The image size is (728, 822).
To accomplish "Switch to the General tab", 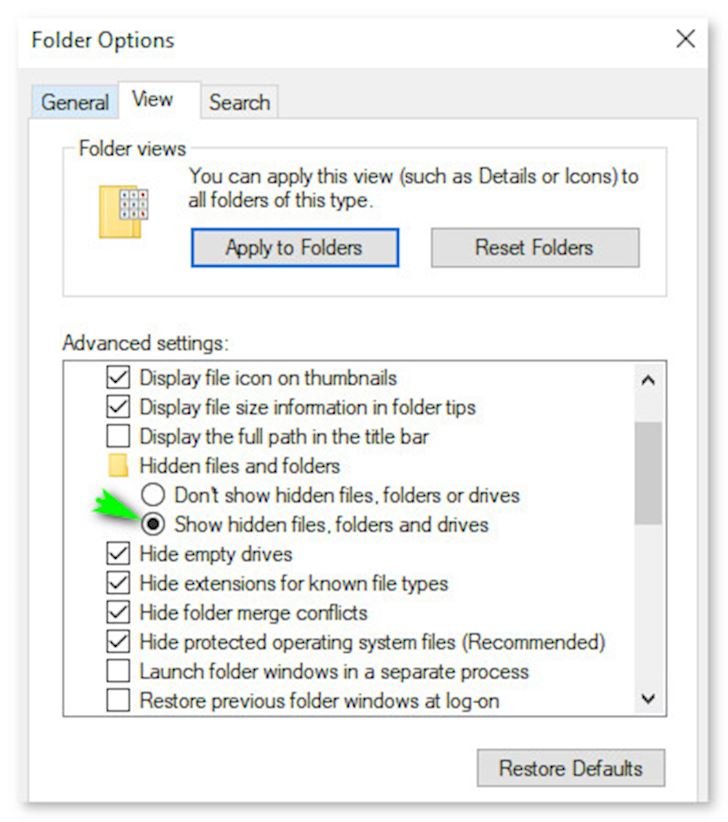I will click(75, 102).
